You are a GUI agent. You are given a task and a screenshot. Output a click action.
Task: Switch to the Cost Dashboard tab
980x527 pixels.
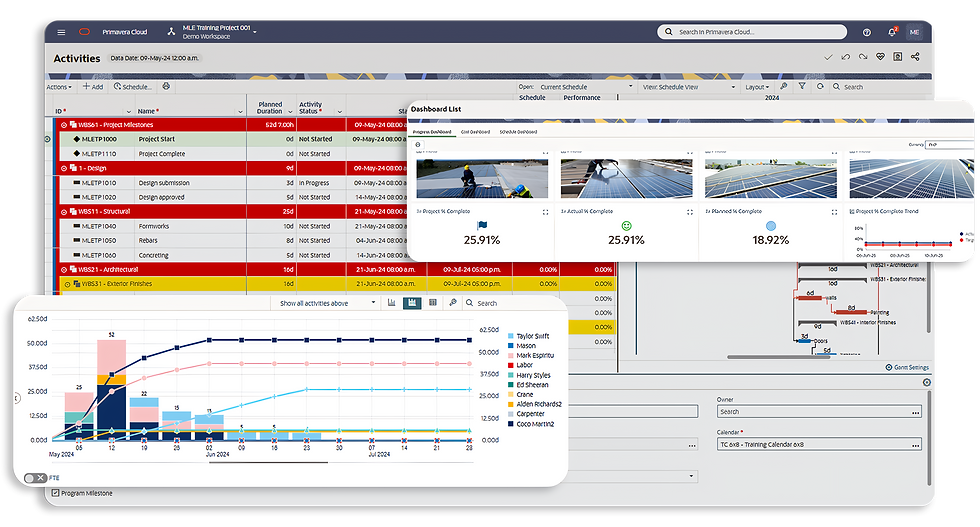475,132
